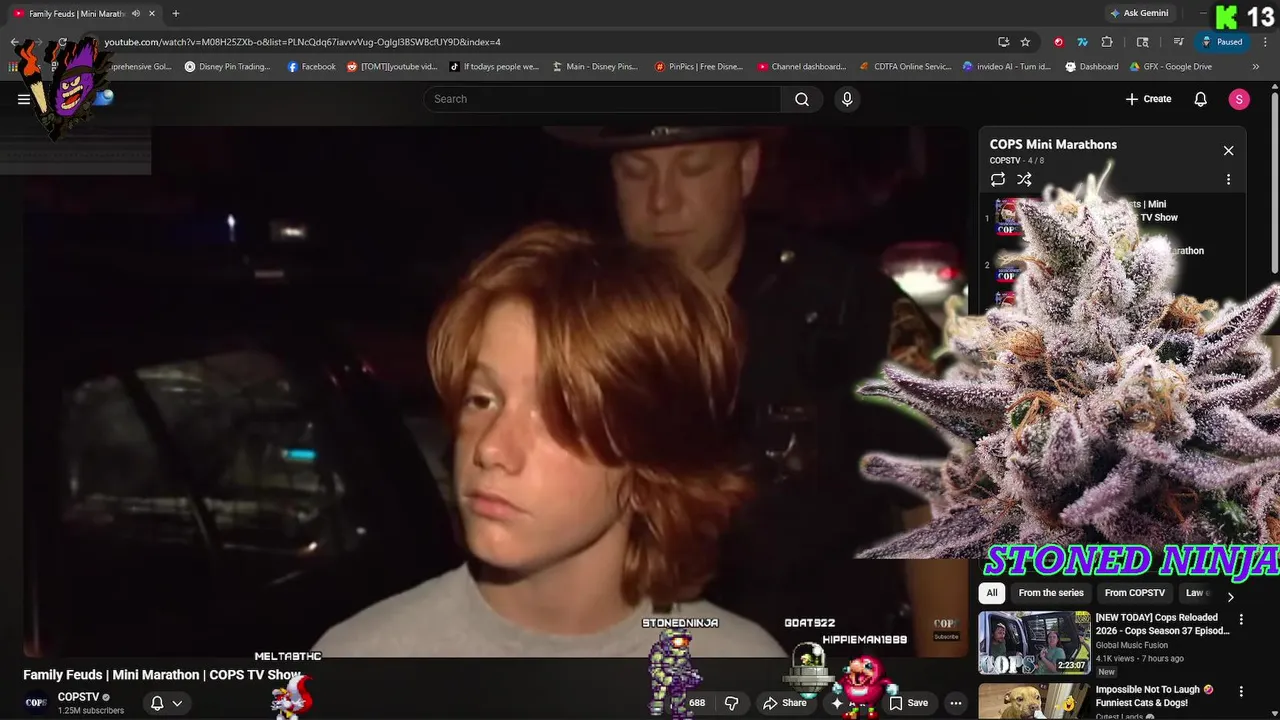Click the Create button
Image resolution: width=1280 pixels, height=720 pixels.
(1148, 99)
